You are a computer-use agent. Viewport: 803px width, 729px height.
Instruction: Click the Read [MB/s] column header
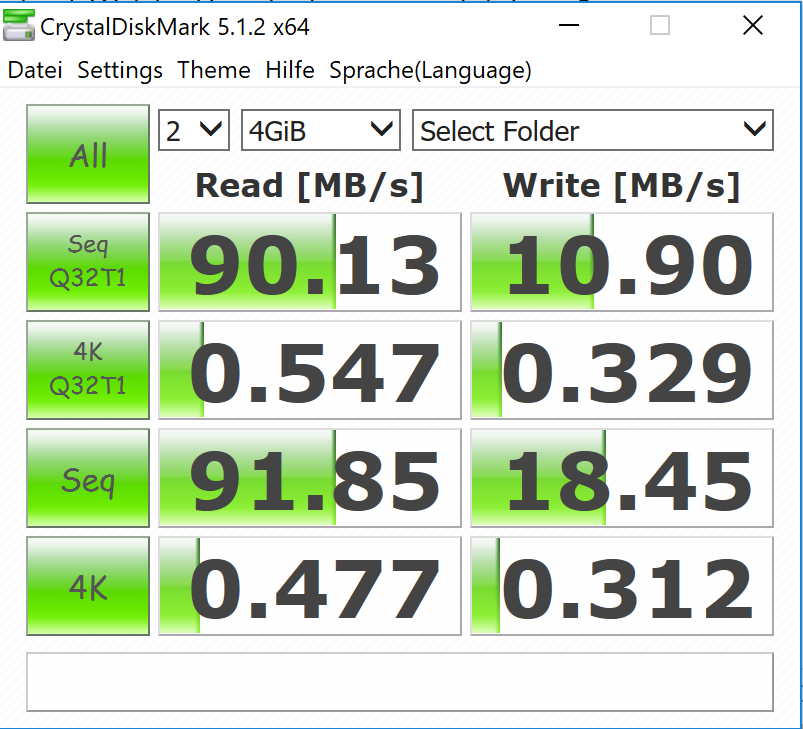[309, 186]
